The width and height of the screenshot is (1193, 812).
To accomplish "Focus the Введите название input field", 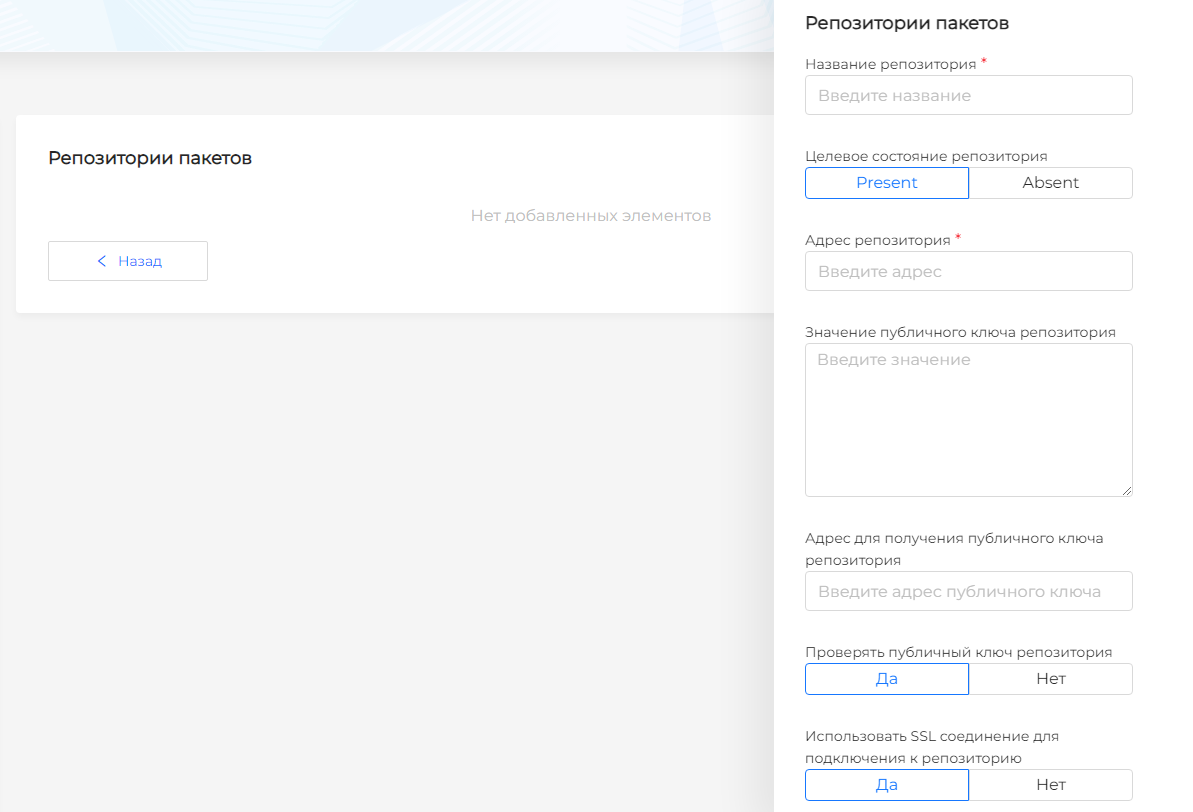I will [968, 96].
